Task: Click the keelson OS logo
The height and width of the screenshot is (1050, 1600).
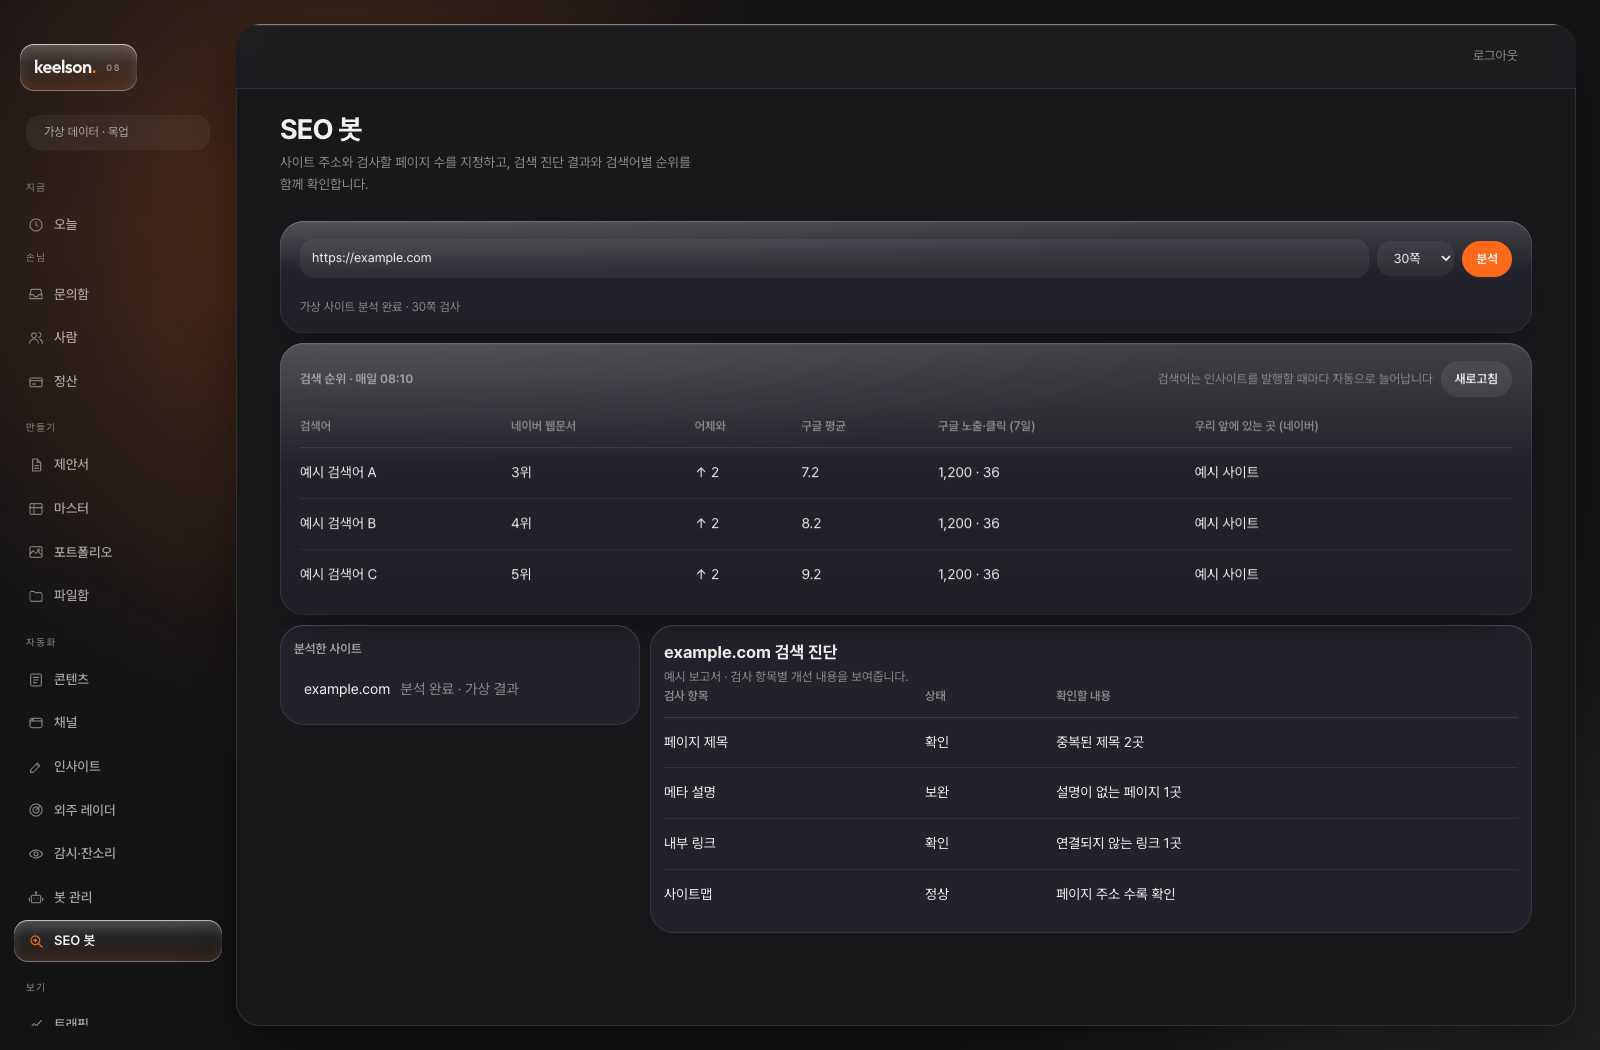Action: pyautogui.click(x=78, y=67)
